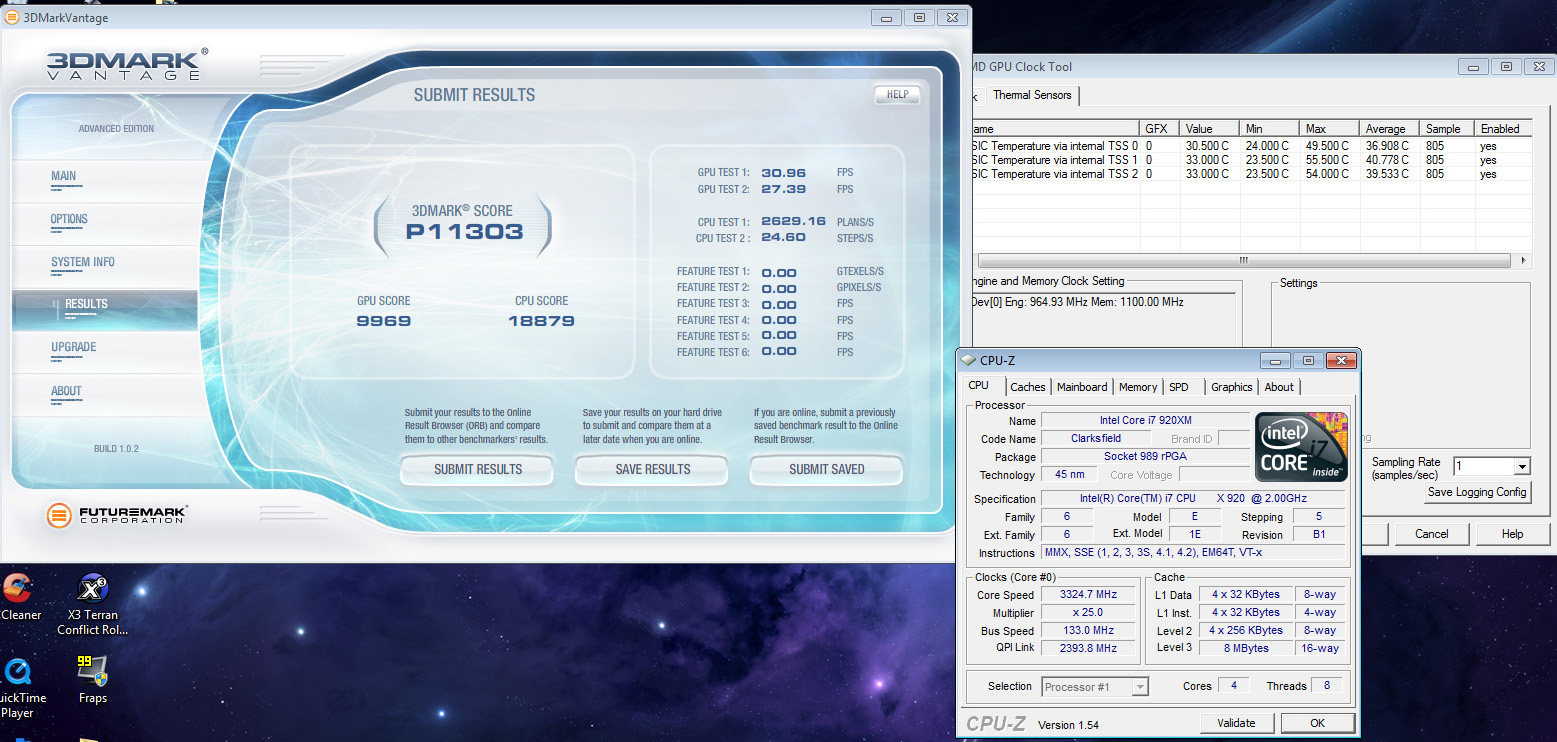
Task: Open X3 Terran Conflict desktop icon
Action: pyautogui.click(x=92, y=603)
